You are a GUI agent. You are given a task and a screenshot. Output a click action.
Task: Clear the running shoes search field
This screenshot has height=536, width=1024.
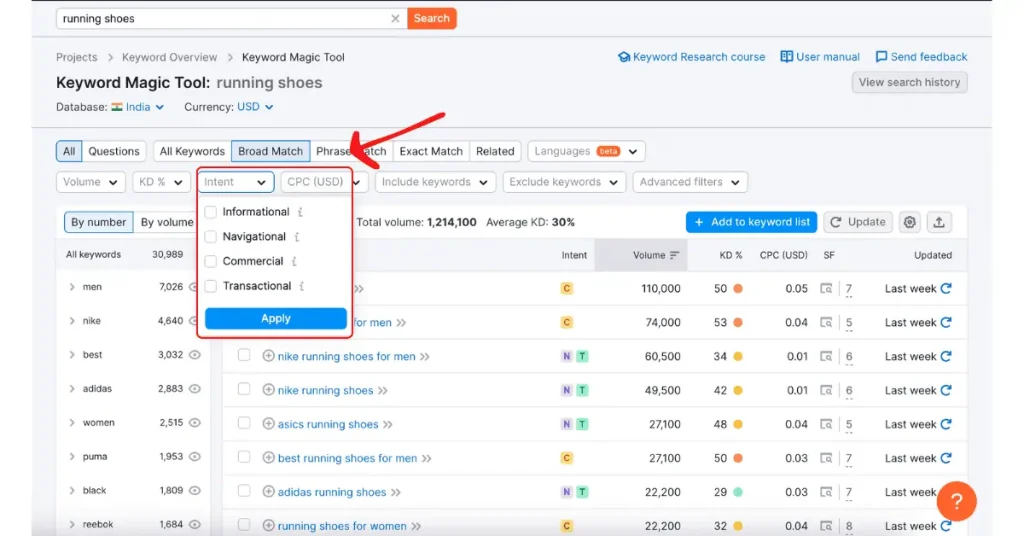(395, 18)
